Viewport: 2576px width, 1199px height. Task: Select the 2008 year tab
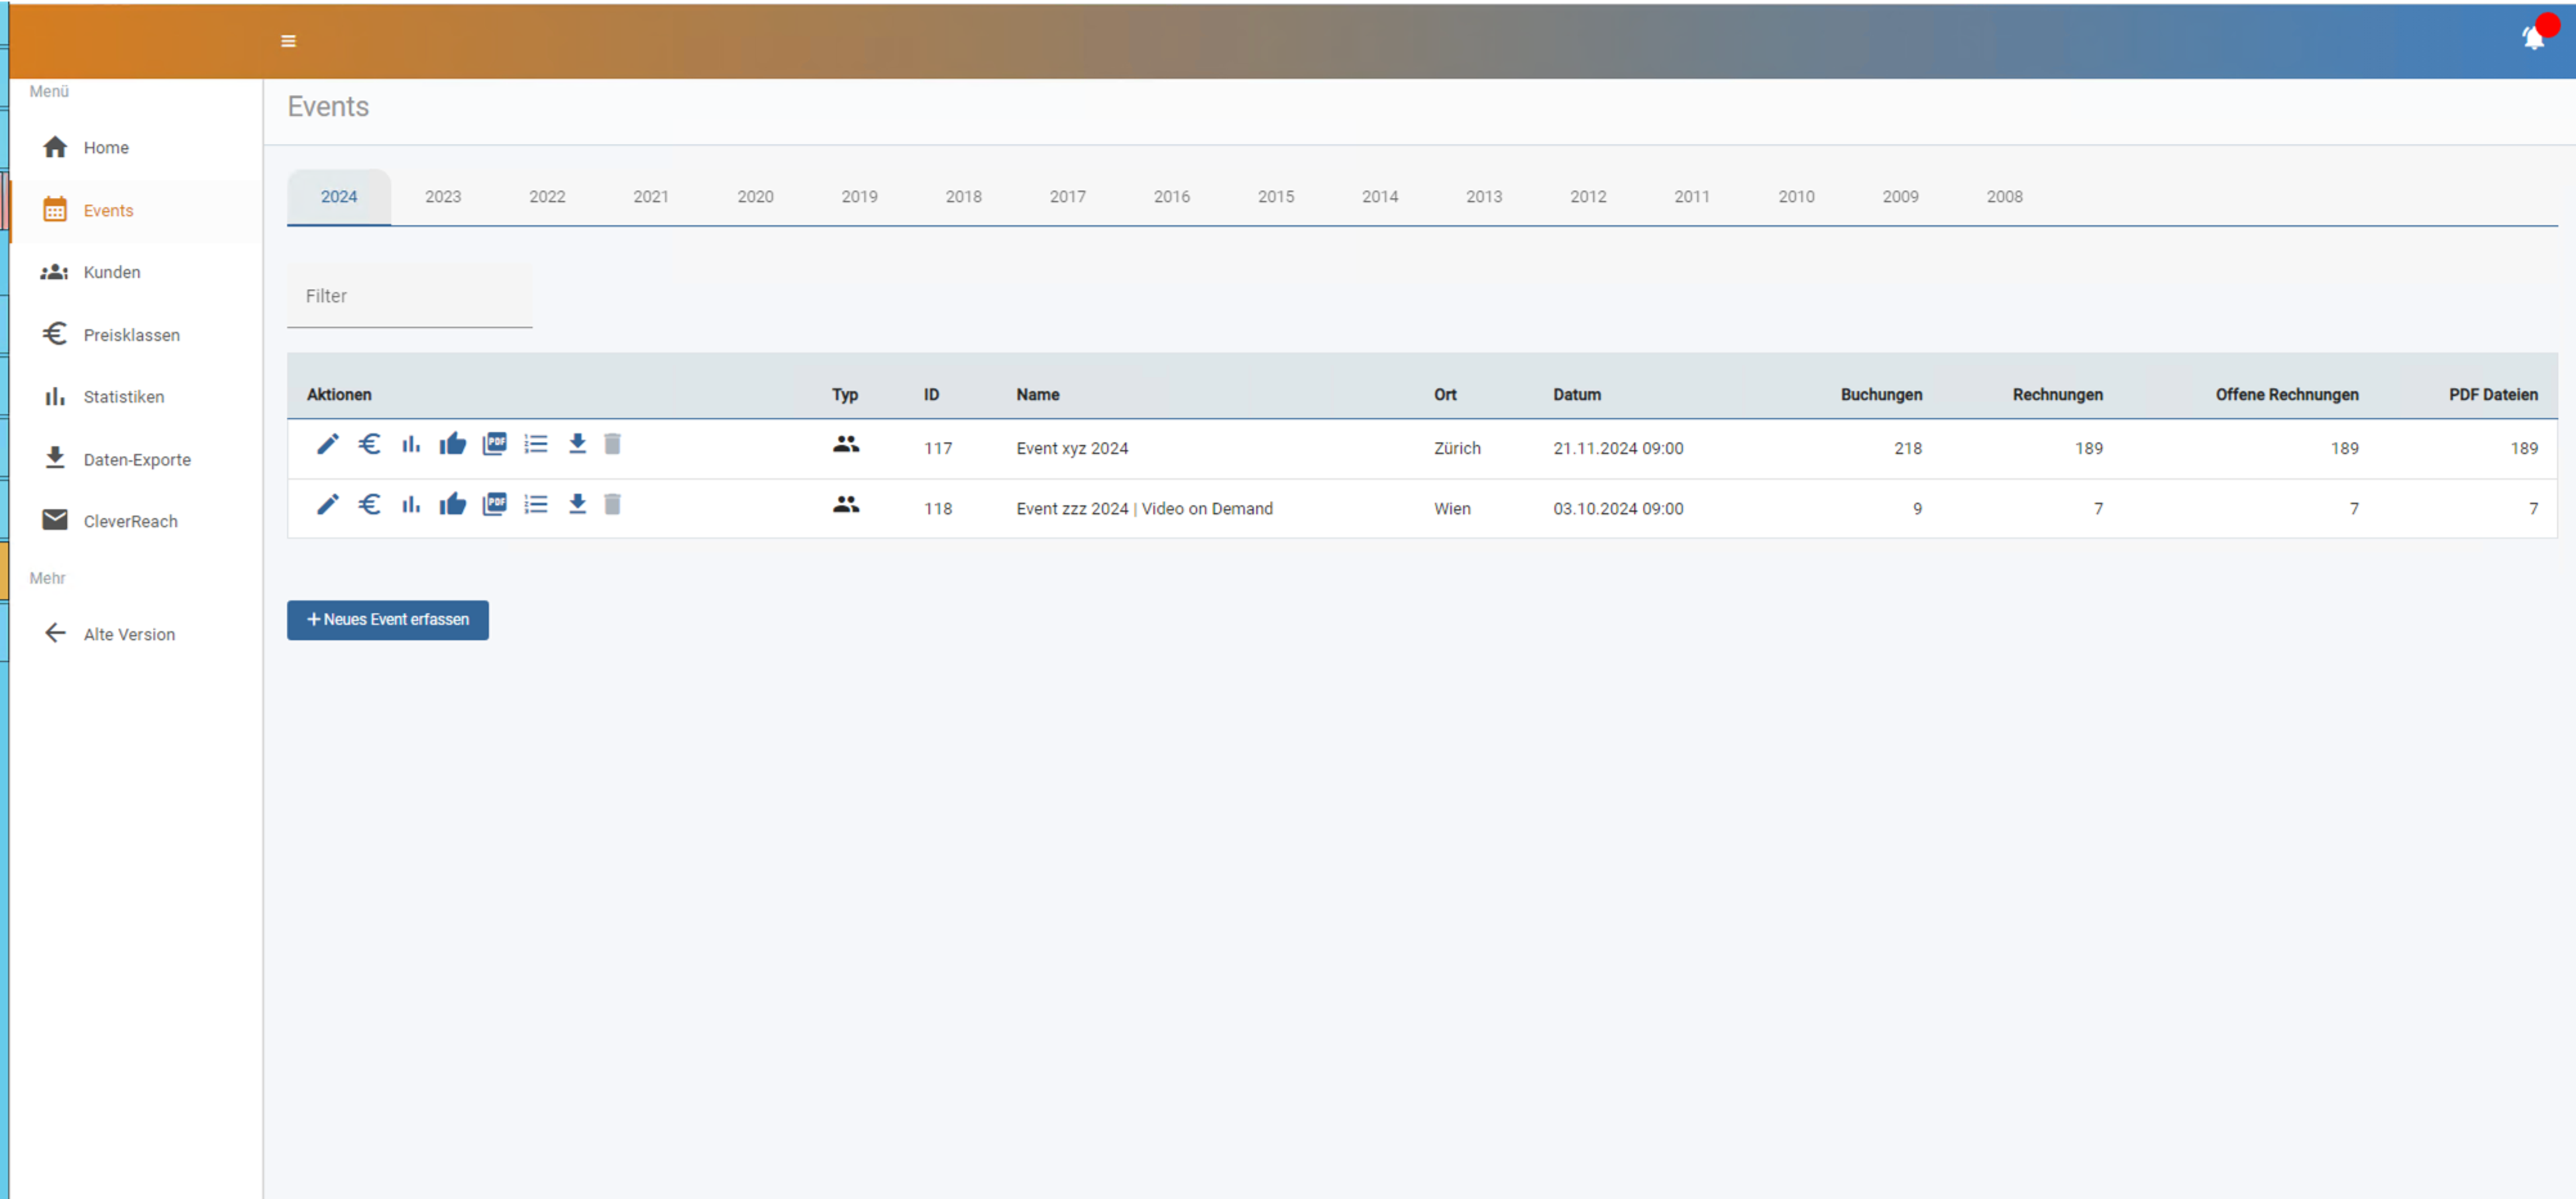[x=2004, y=197]
